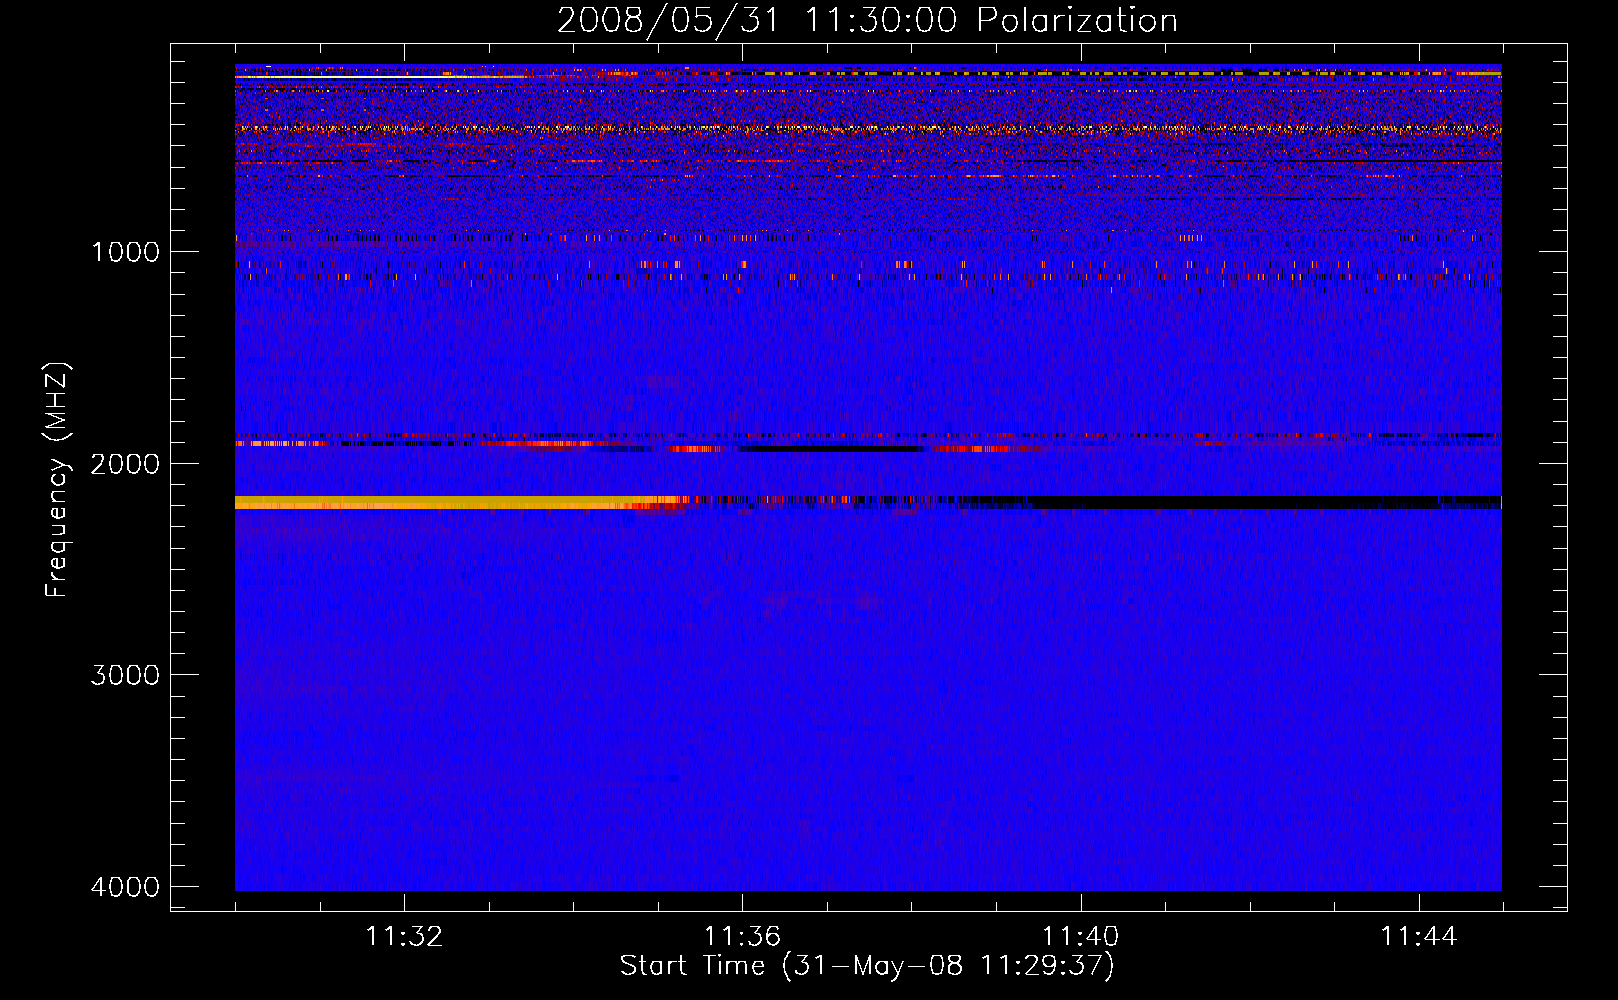Click the 11:32 time tick label

pyautogui.click(x=404, y=937)
